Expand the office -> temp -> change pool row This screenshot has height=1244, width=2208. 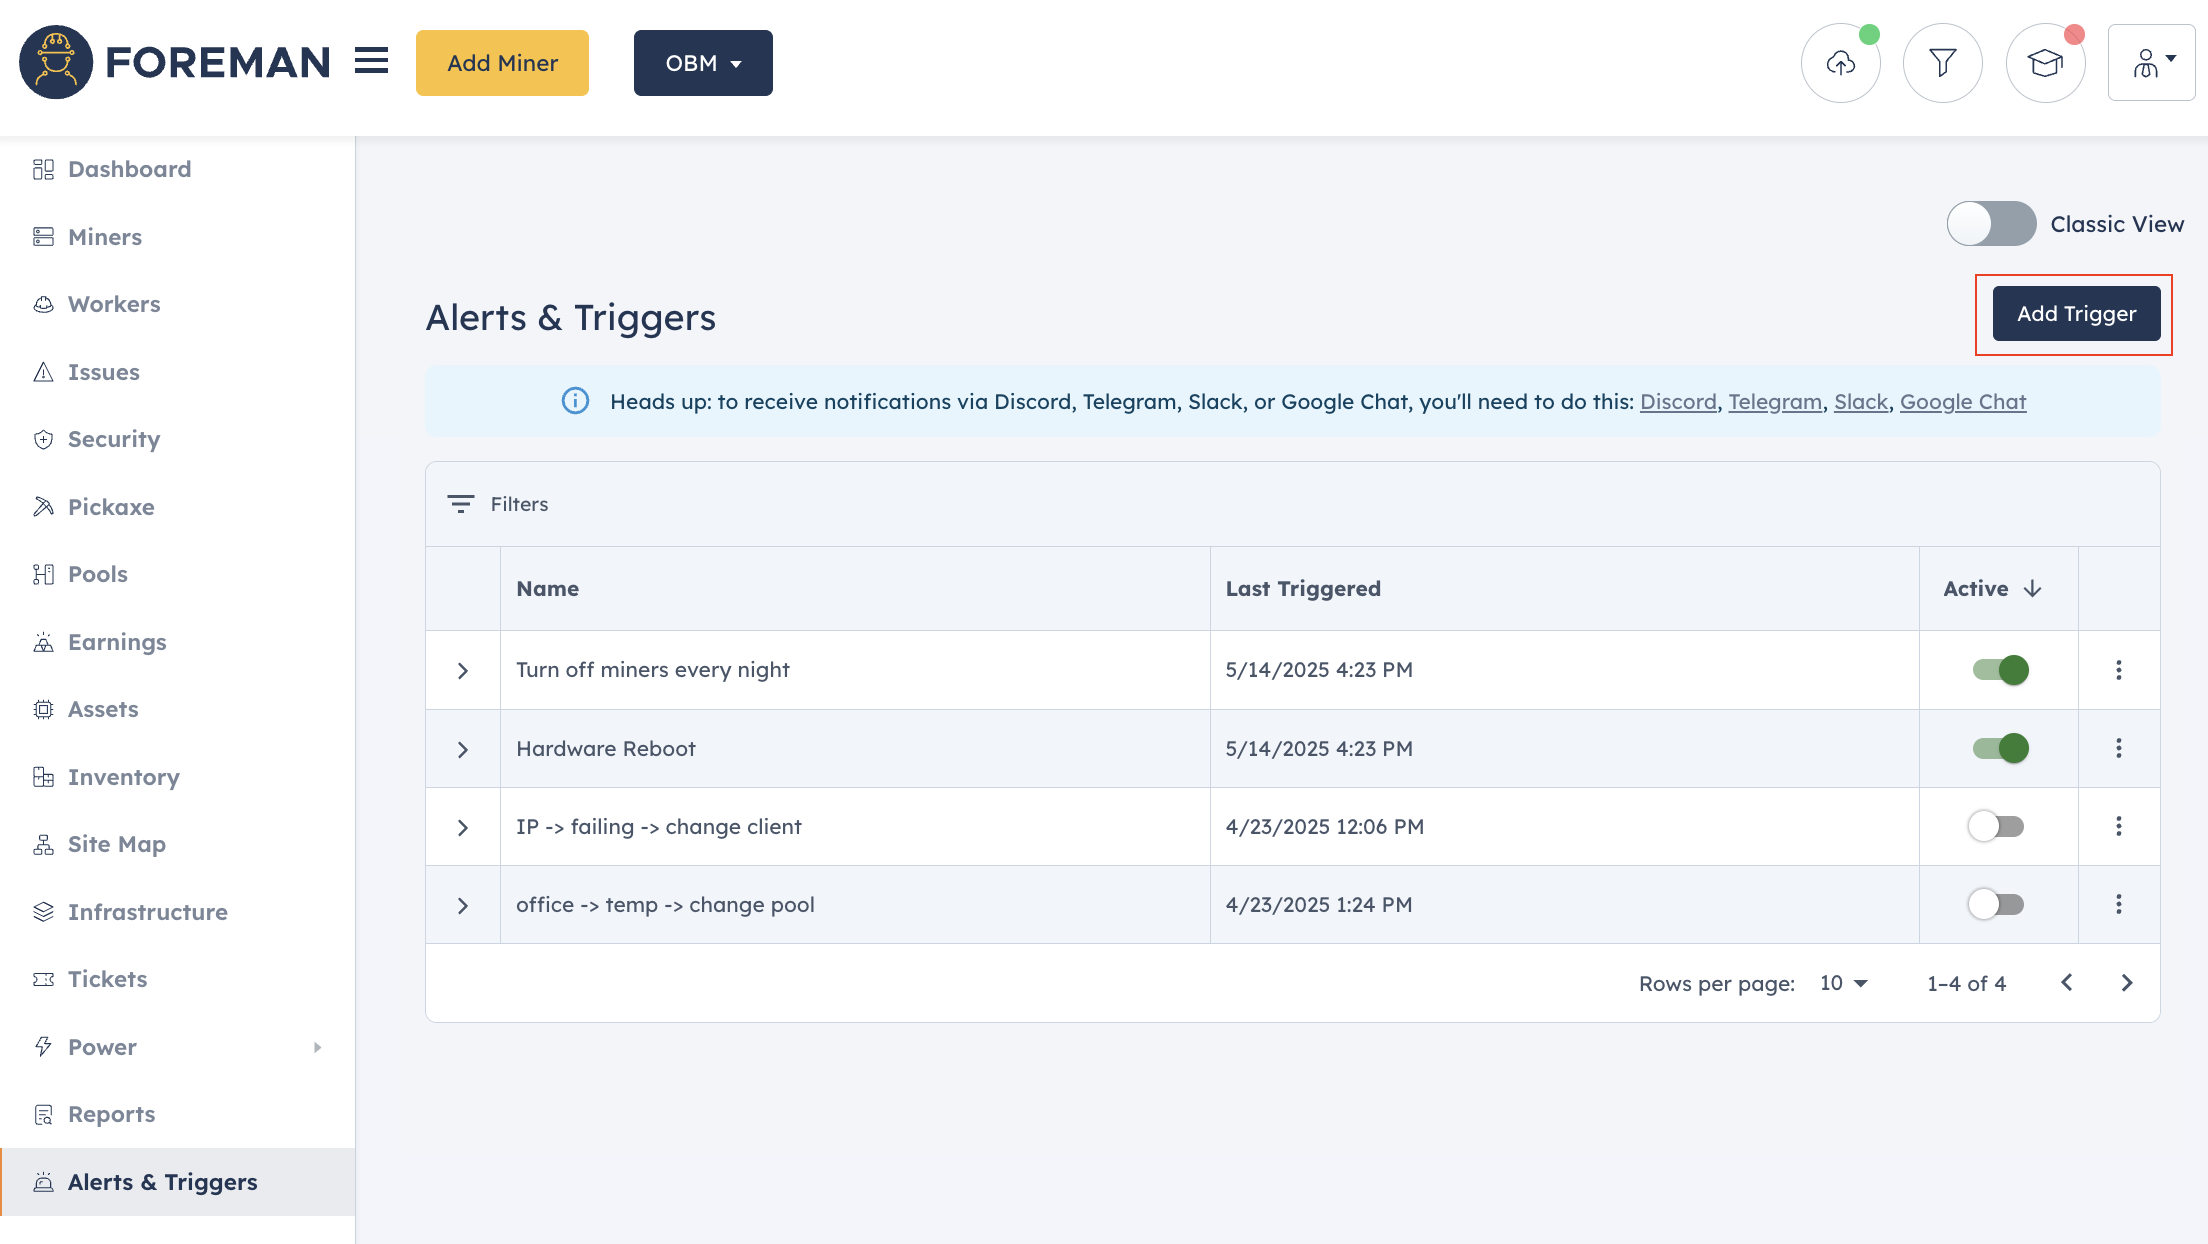[x=462, y=905]
